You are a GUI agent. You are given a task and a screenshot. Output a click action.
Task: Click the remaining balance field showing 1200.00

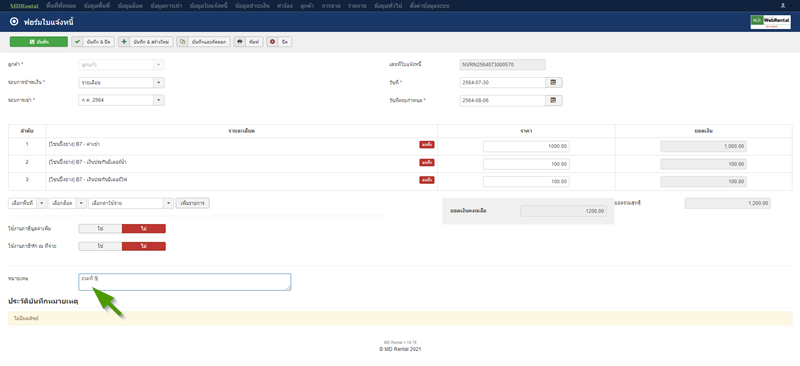[564, 211]
